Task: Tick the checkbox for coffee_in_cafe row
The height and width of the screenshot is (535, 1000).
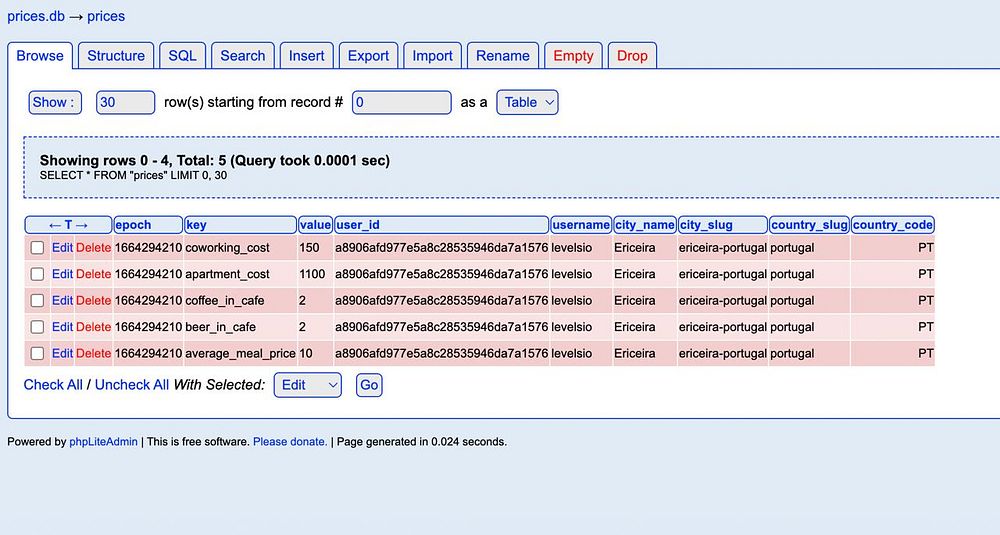Action: (37, 300)
